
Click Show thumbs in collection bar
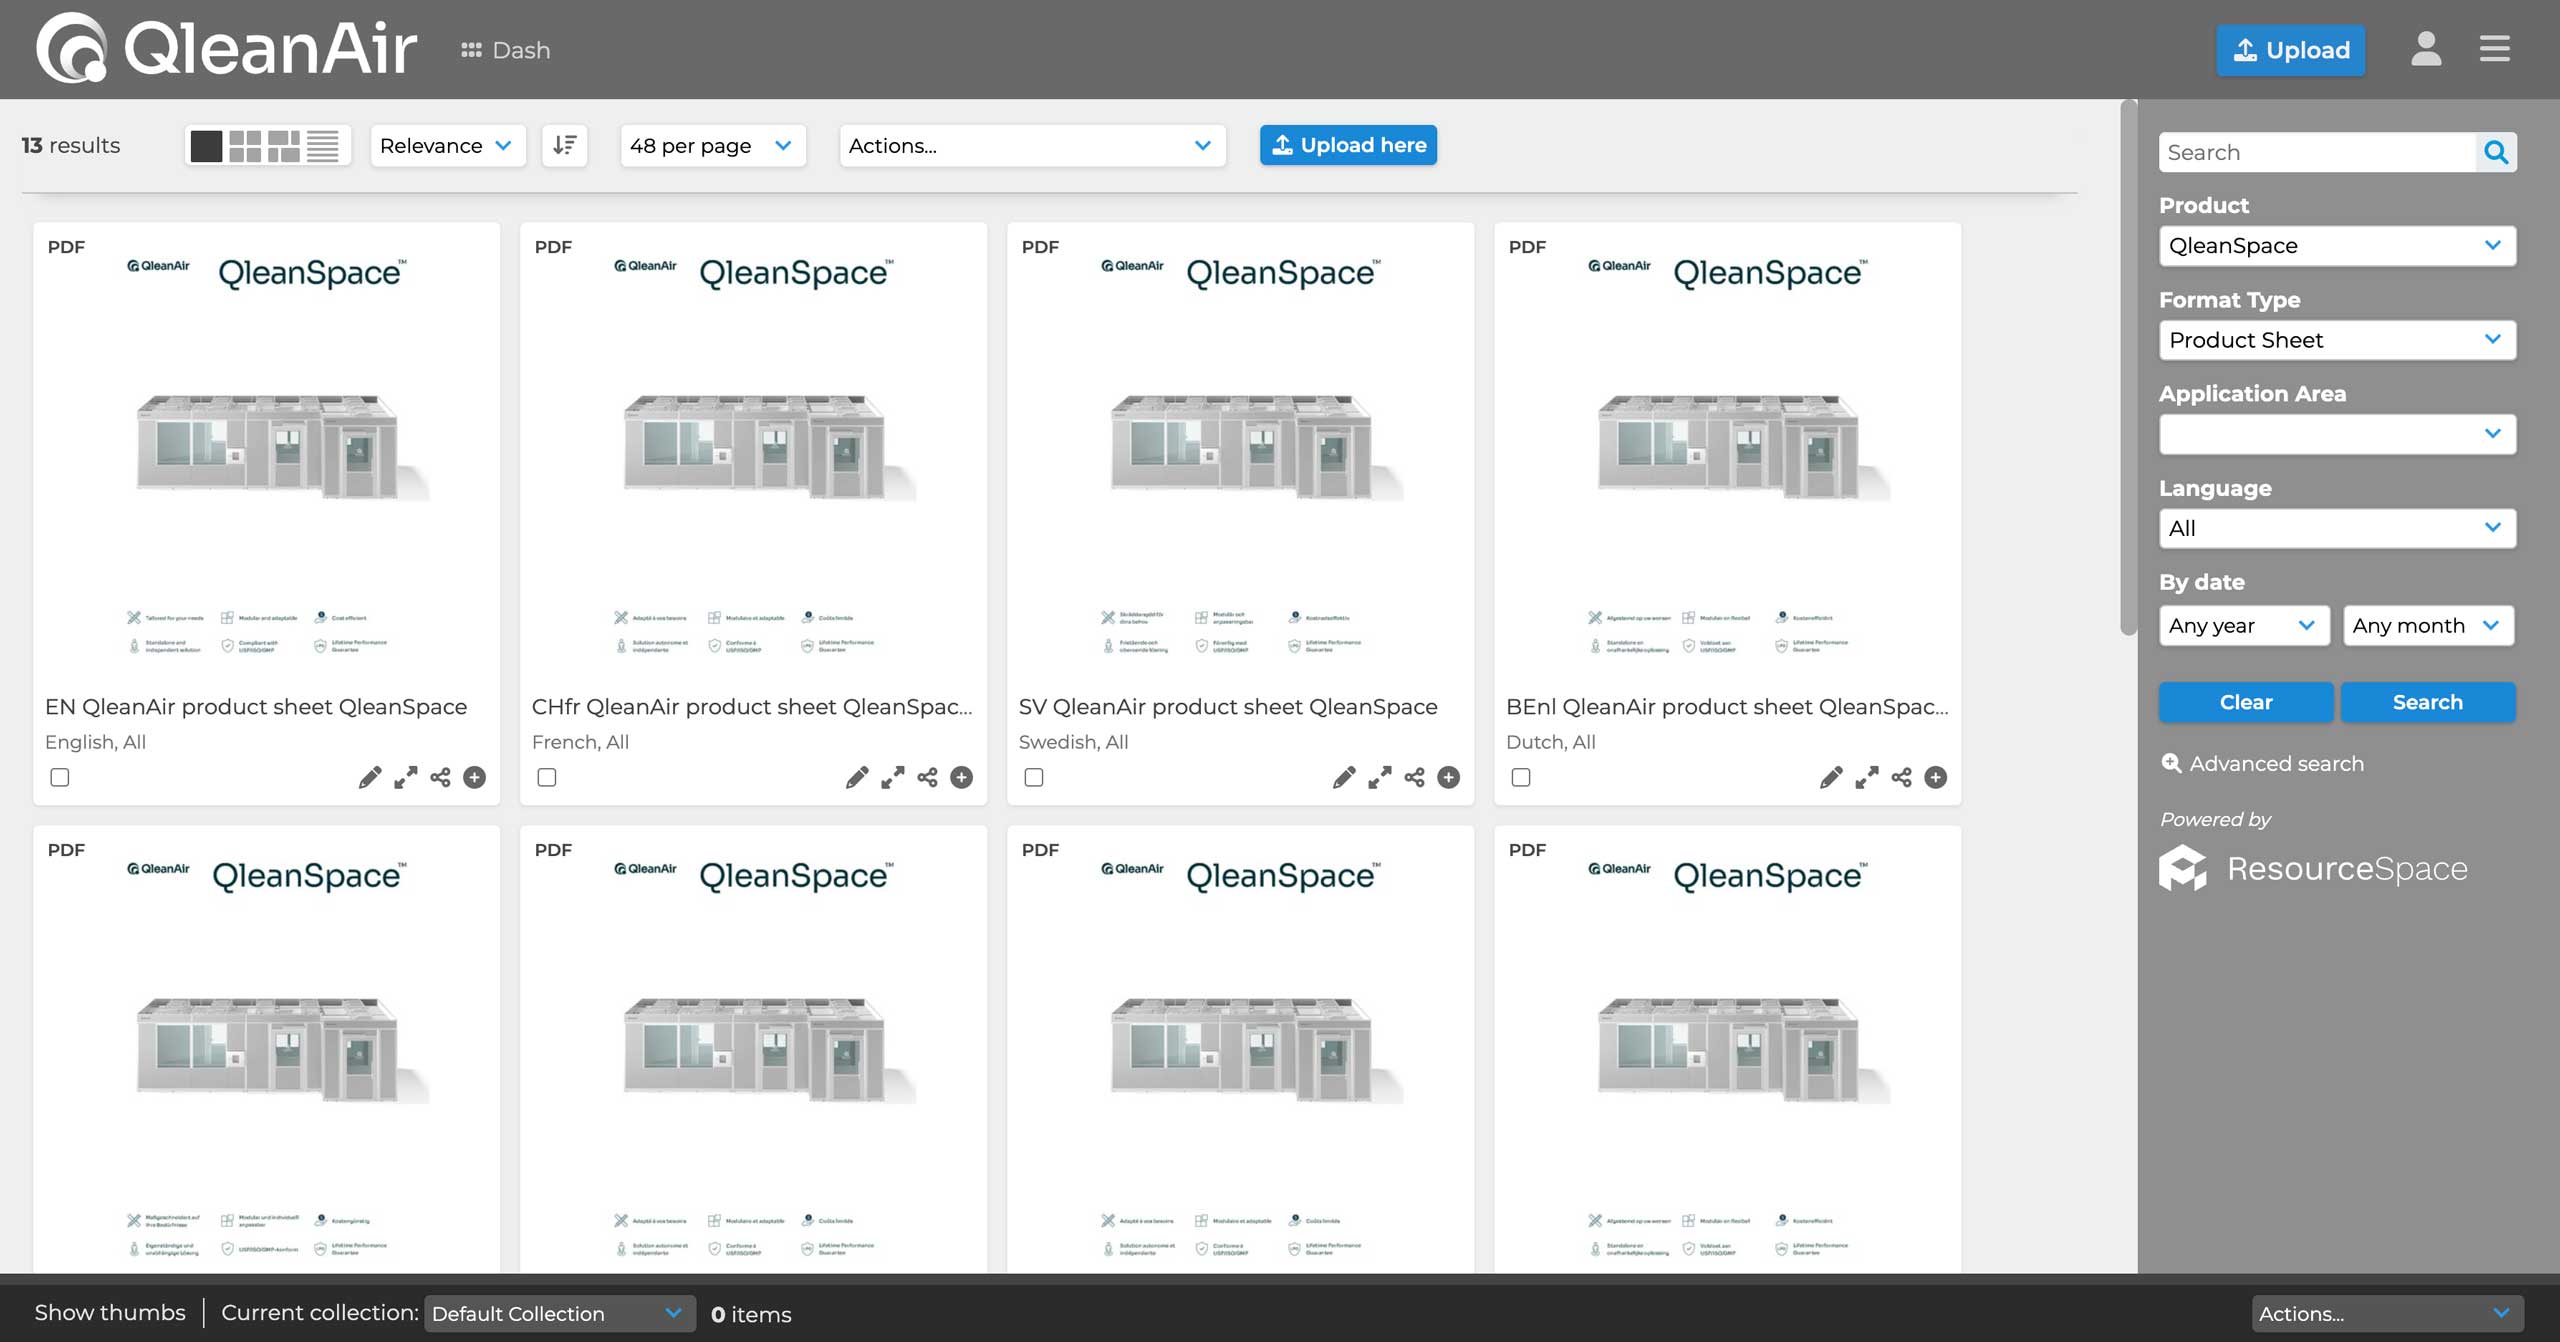[x=110, y=1312]
